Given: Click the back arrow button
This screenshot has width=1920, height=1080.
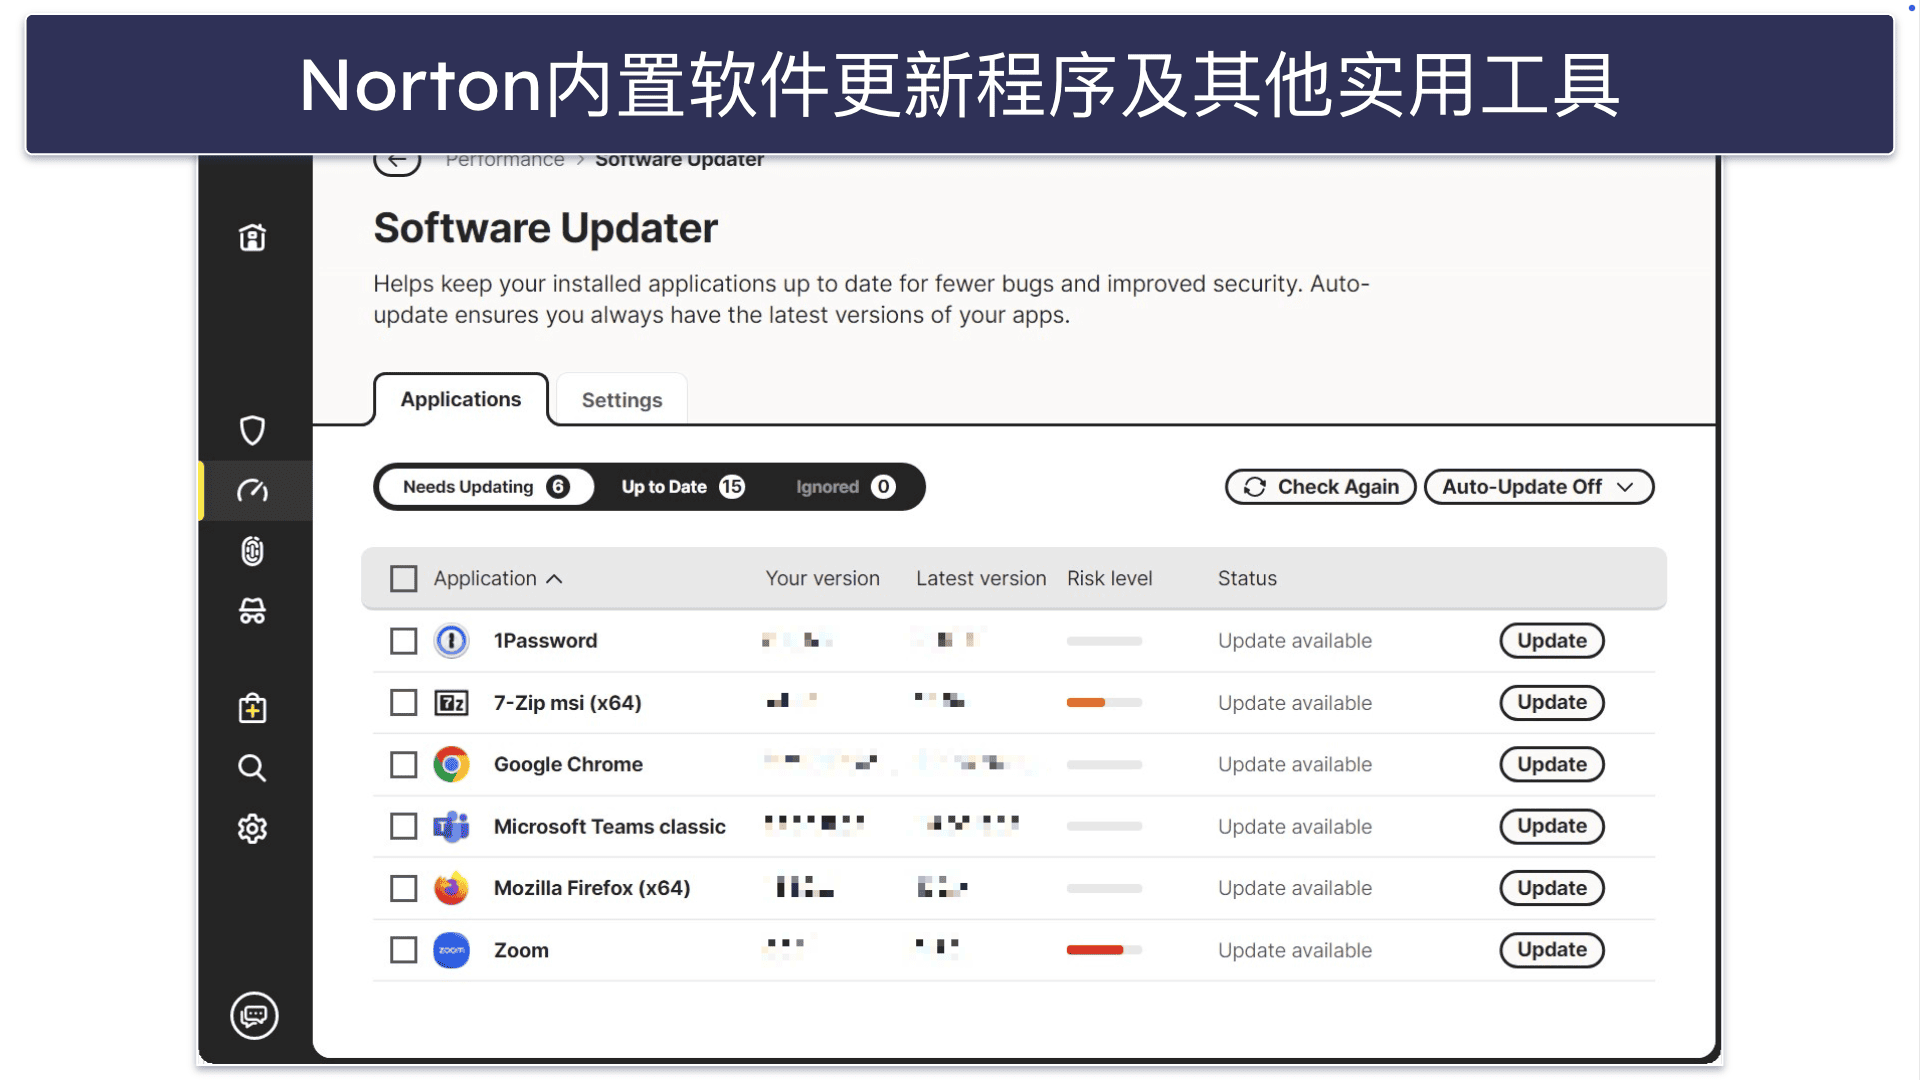Looking at the screenshot, I should (x=397, y=160).
